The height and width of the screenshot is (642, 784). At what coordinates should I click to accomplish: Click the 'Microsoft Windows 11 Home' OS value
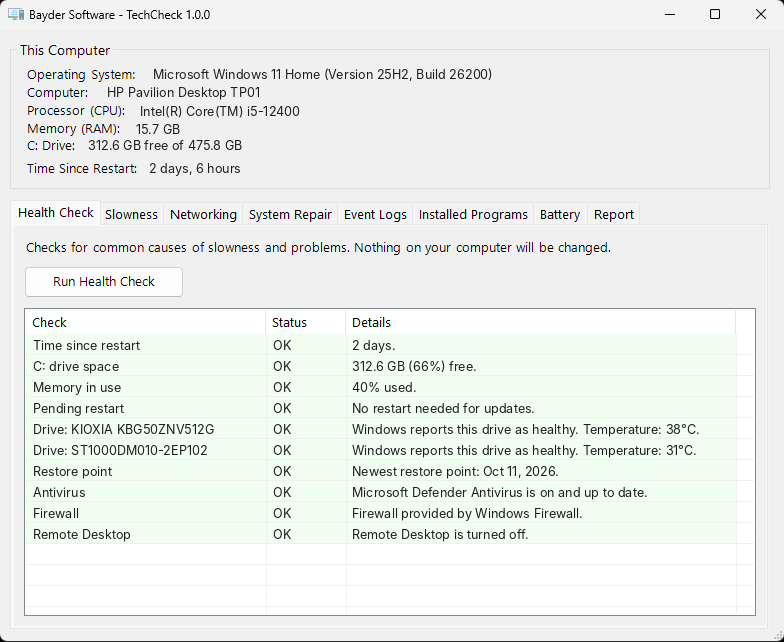(x=322, y=74)
